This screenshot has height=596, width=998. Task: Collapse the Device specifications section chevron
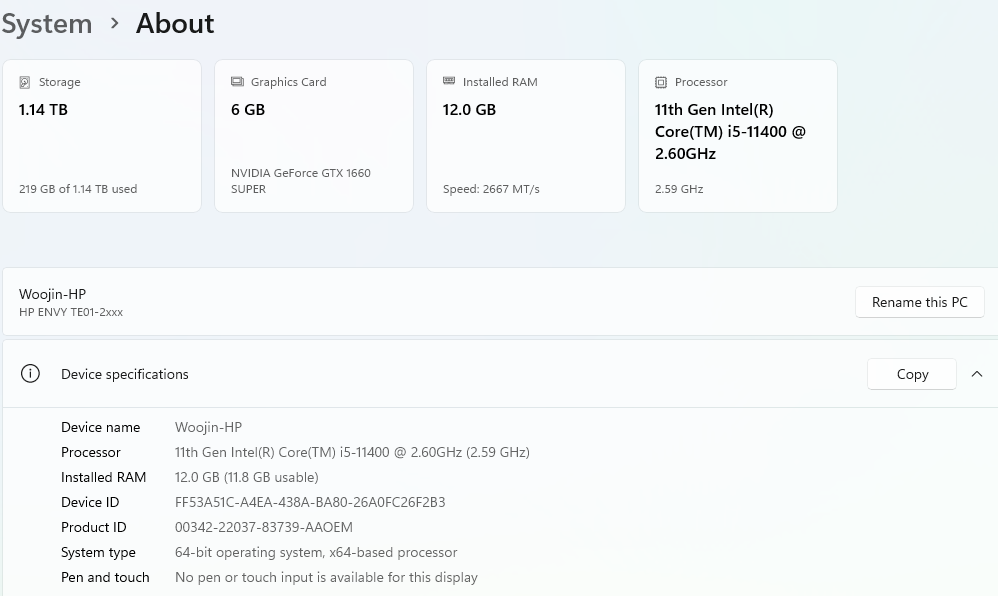tap(977, 374)
